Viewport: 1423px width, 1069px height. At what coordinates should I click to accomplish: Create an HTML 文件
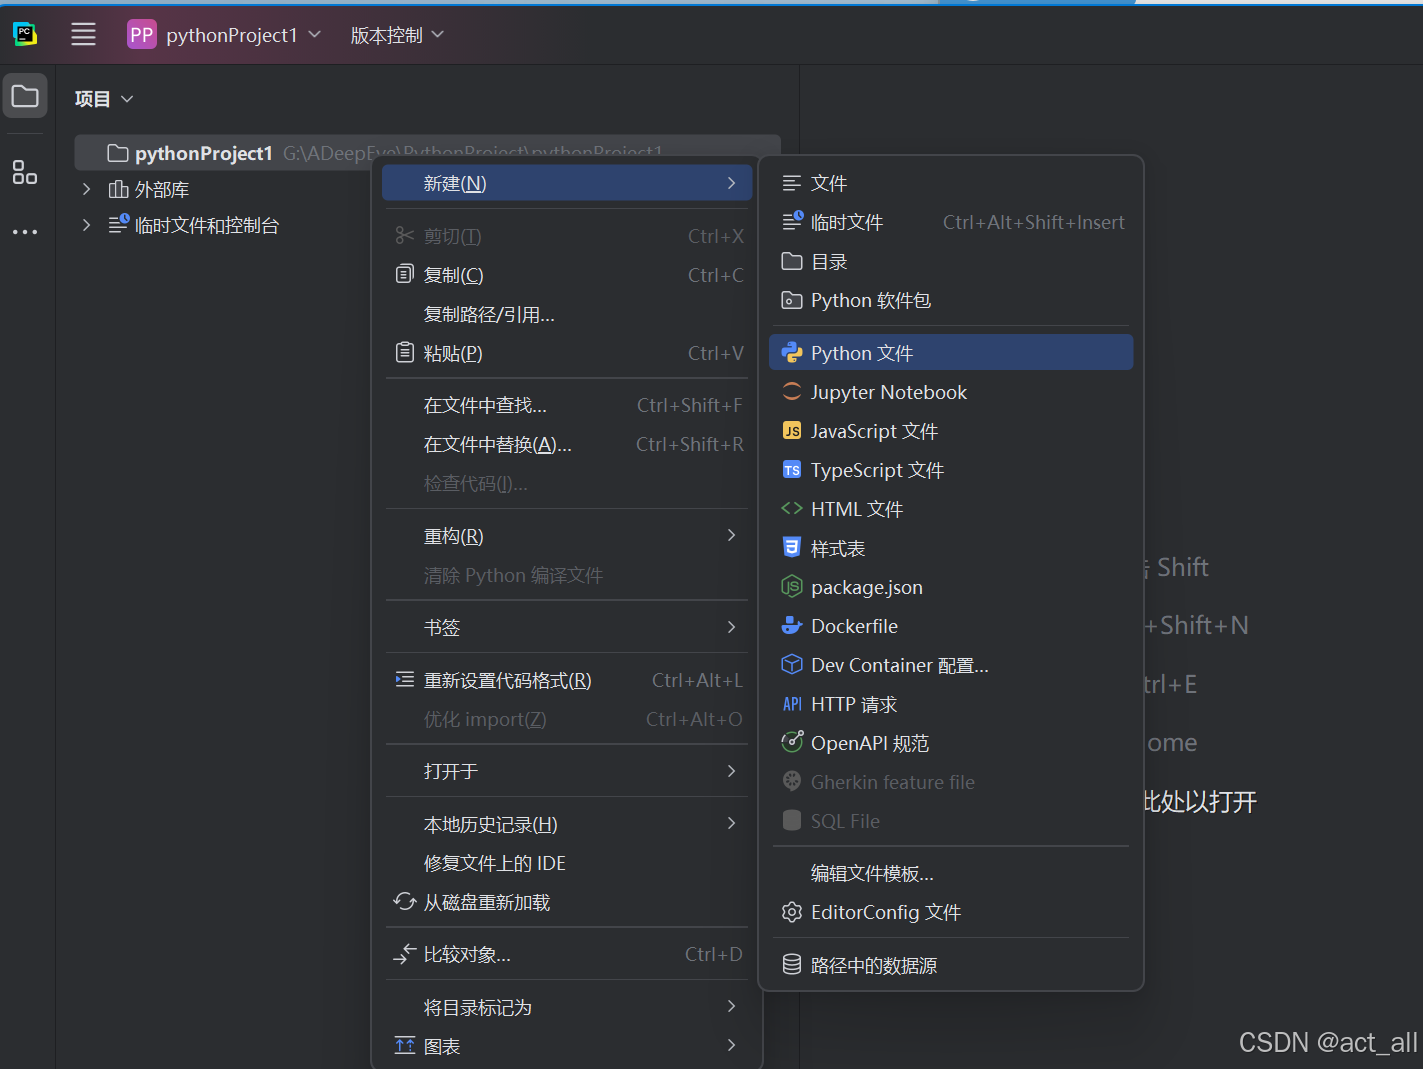click(x=856, y=508)
